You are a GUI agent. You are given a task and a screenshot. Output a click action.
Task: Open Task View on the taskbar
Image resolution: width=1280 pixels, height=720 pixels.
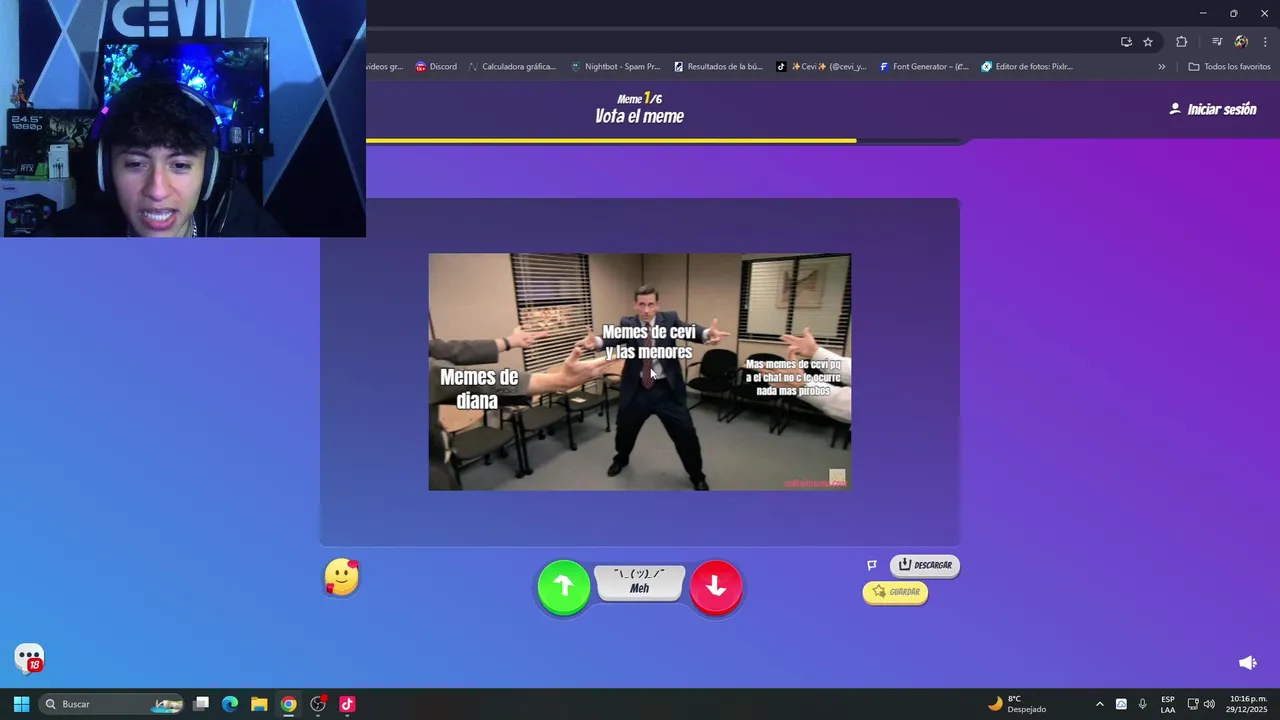201,704
